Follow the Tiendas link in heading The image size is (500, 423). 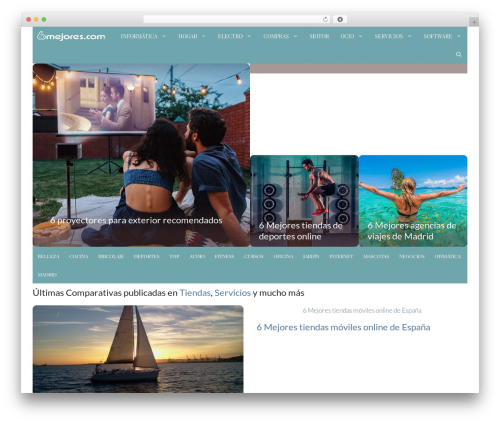pos(195,293)
